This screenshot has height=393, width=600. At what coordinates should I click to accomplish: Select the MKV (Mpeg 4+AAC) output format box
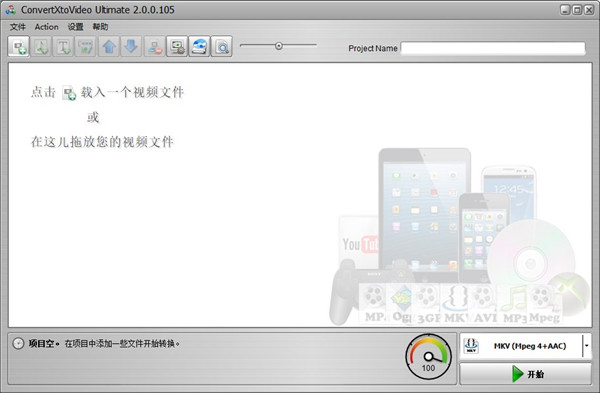coord(525,346)
